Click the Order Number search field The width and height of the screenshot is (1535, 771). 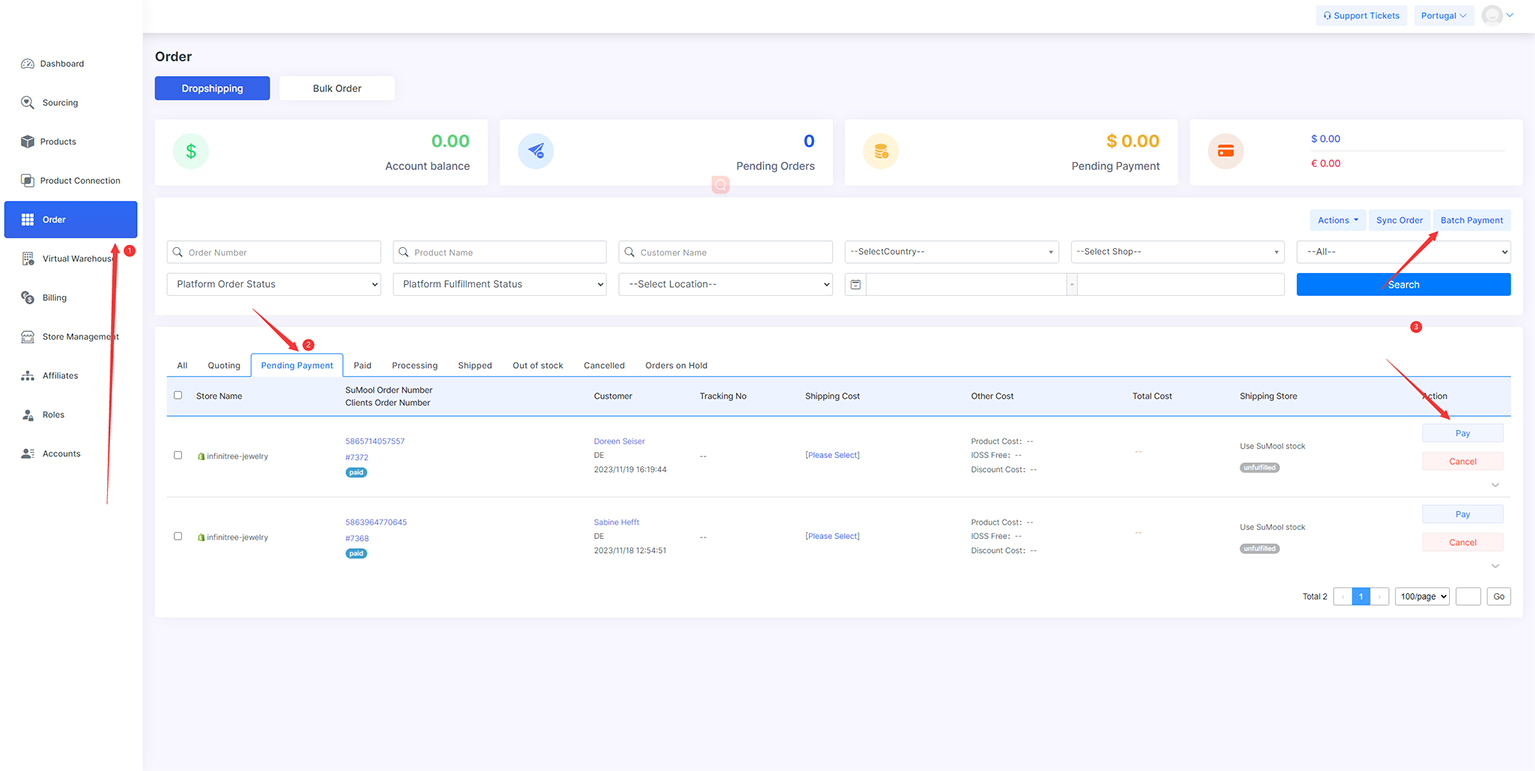click(273, 252)
